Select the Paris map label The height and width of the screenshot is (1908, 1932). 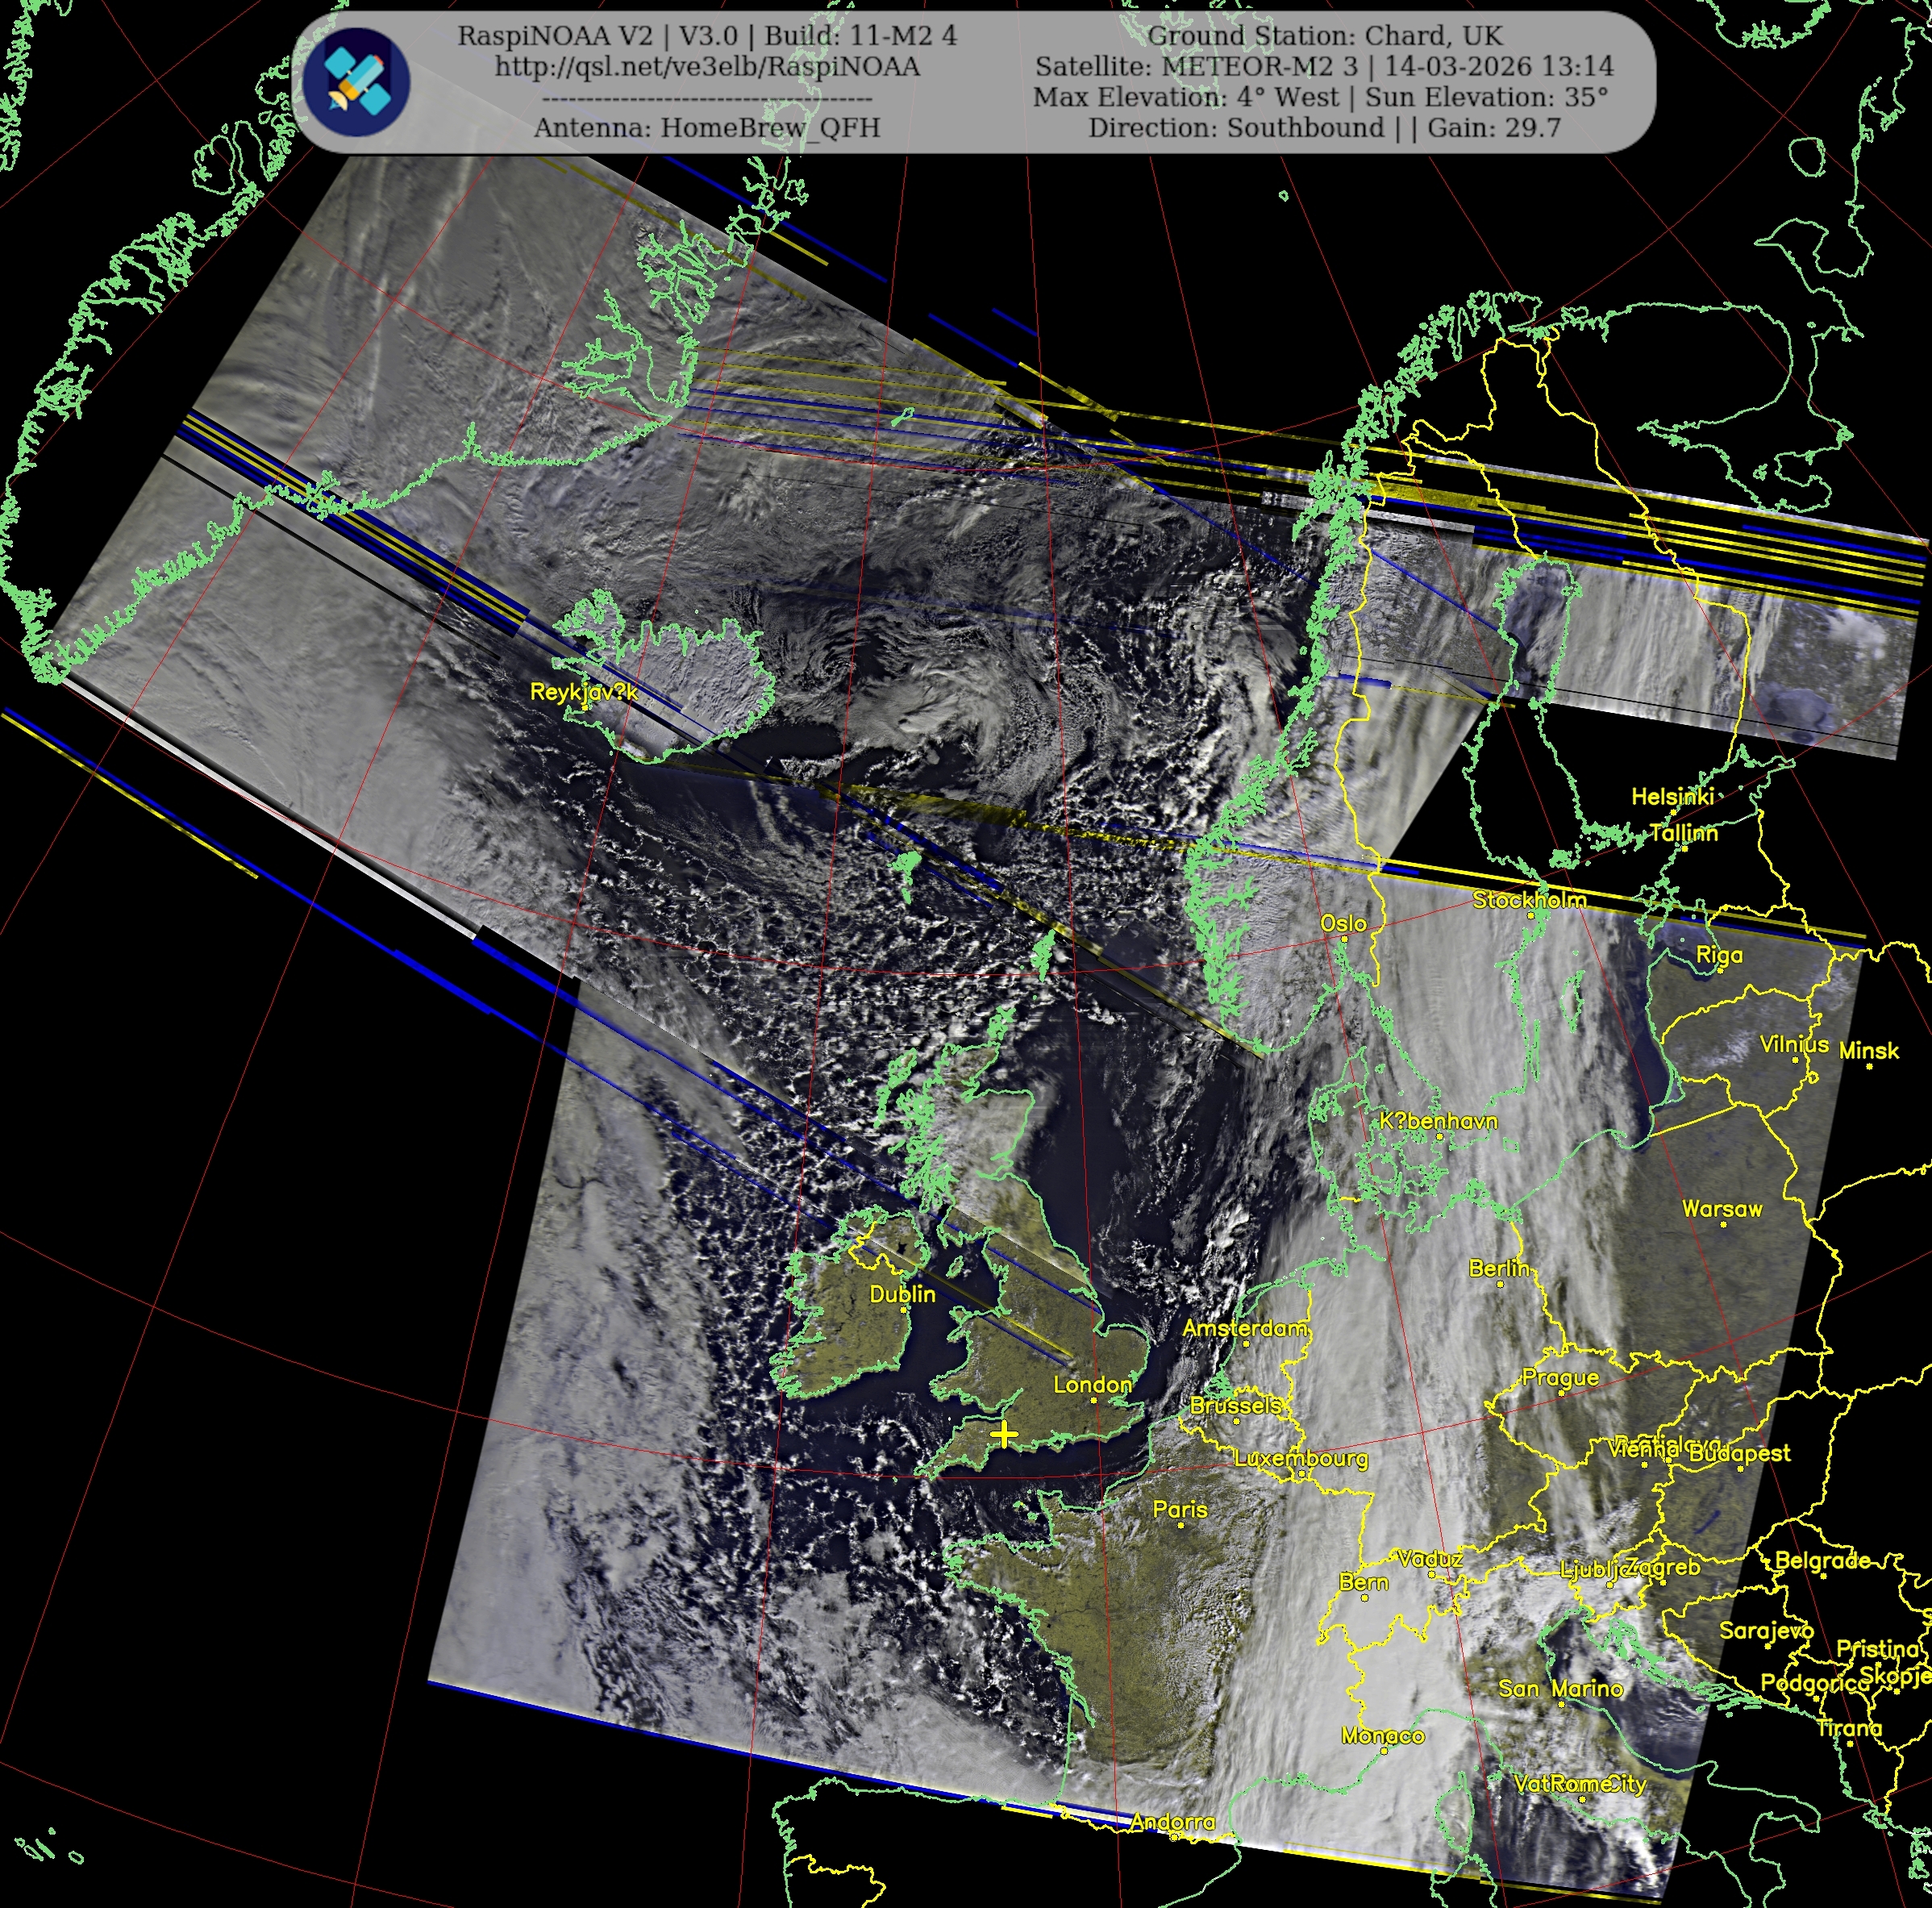click(1180, 1509)
